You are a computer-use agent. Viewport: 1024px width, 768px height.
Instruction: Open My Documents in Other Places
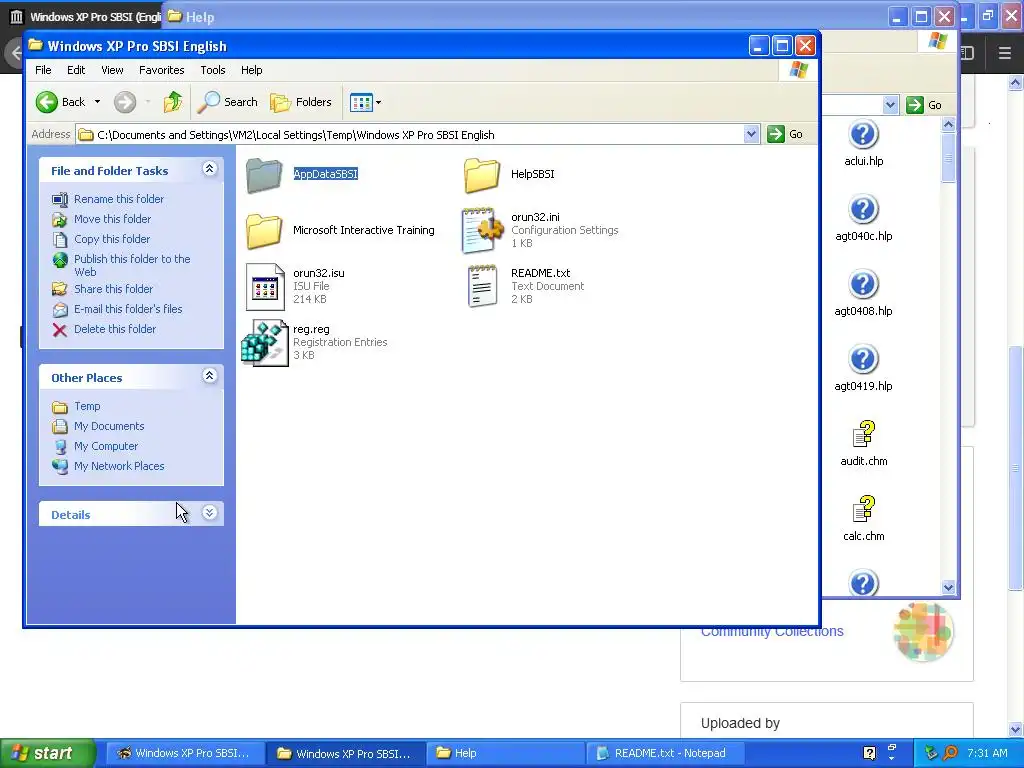(x=108, y=426)
